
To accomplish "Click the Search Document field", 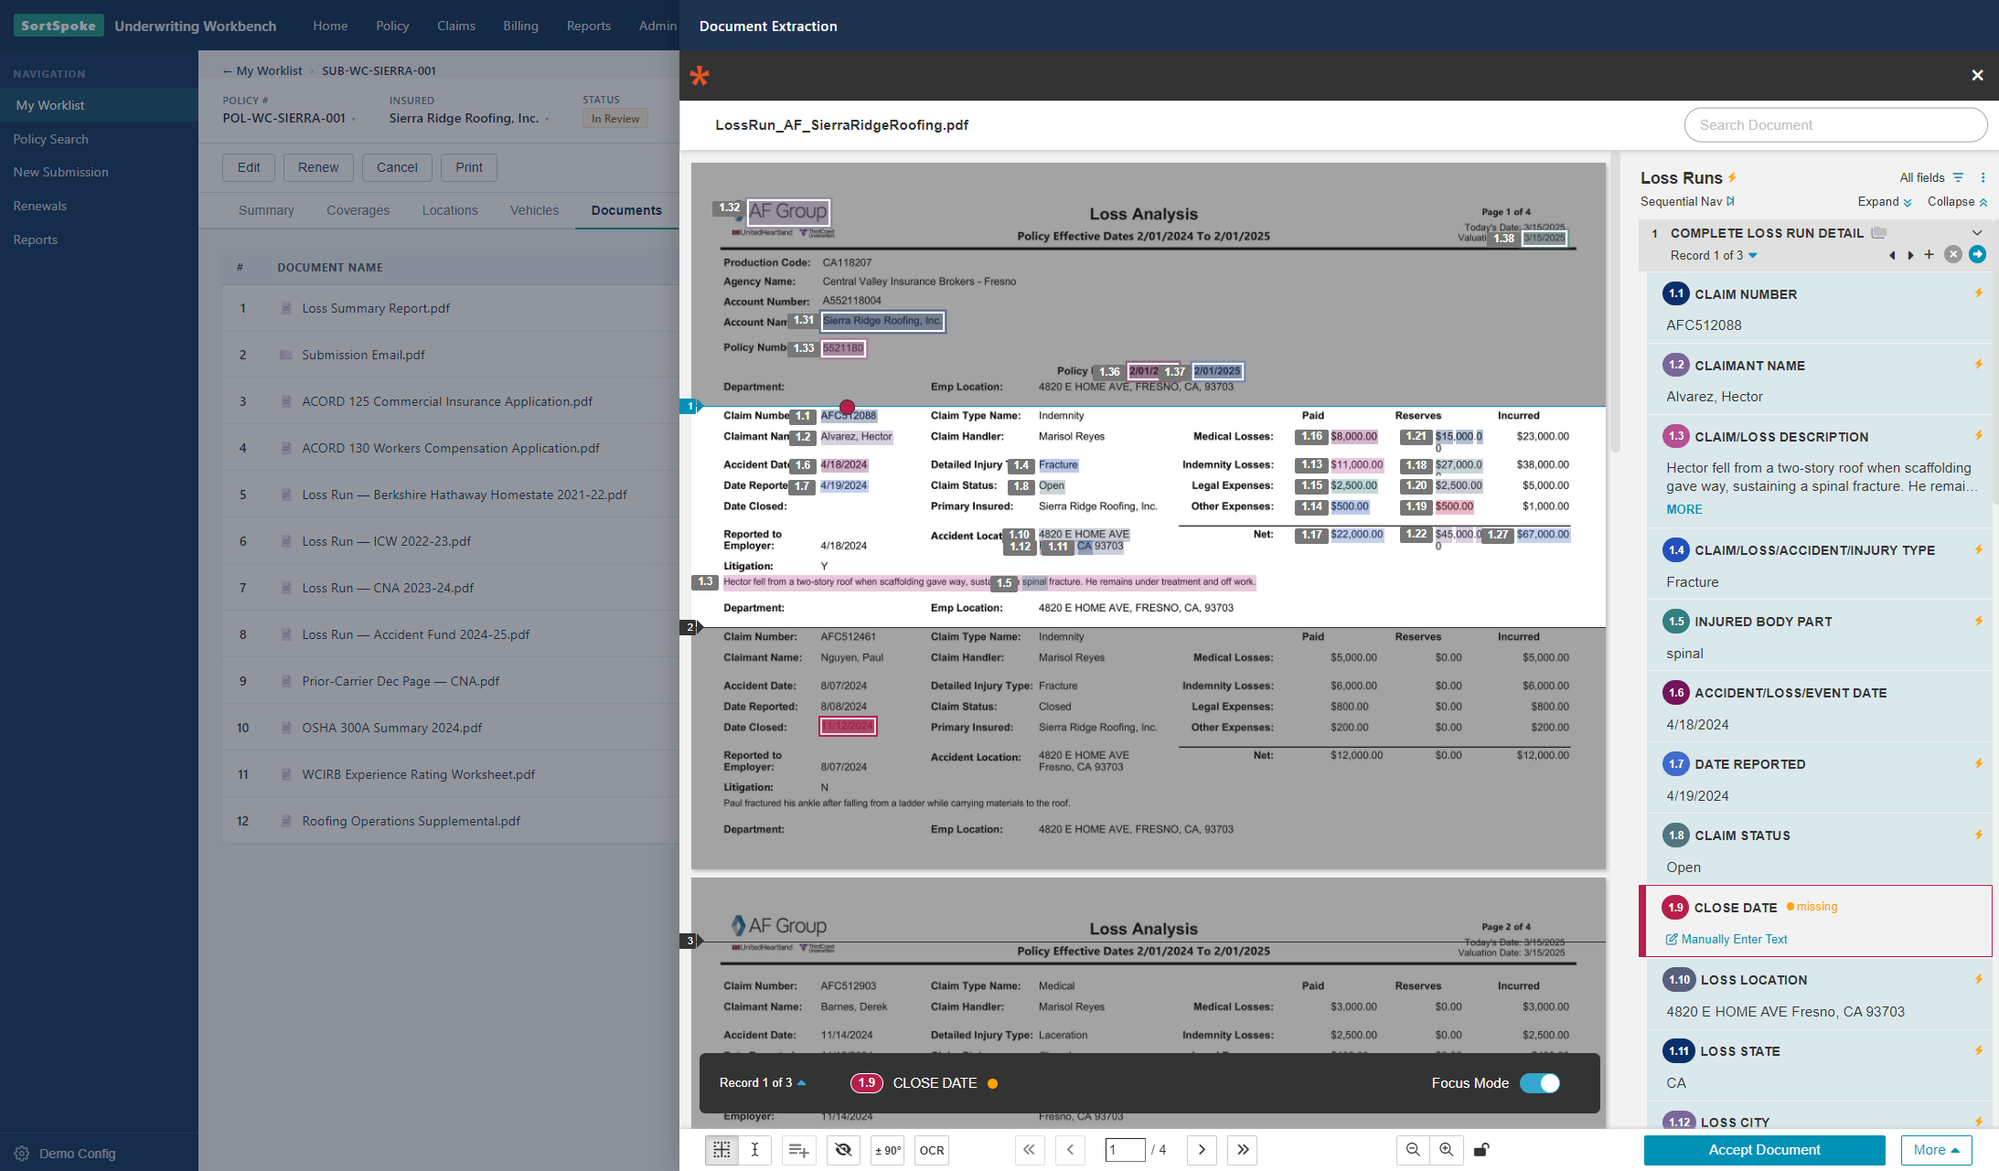I will click(1835, 125).
